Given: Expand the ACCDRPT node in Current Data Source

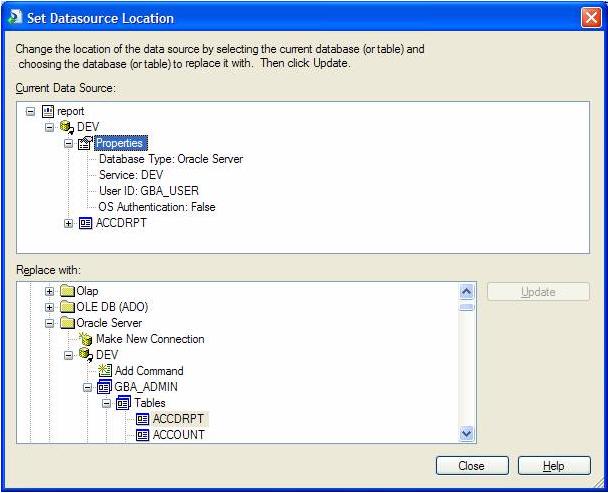Looking at the screenshot, I should (x=68, y=223).
